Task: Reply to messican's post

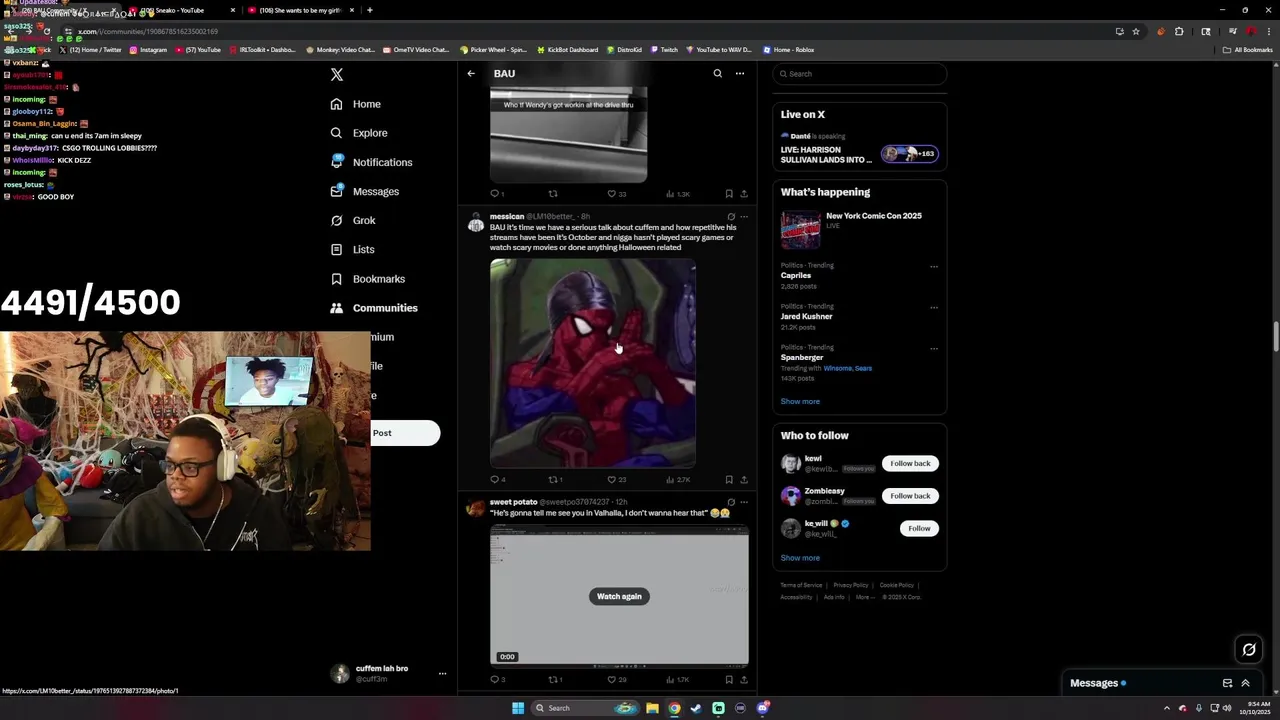Action: coord(497,479)
